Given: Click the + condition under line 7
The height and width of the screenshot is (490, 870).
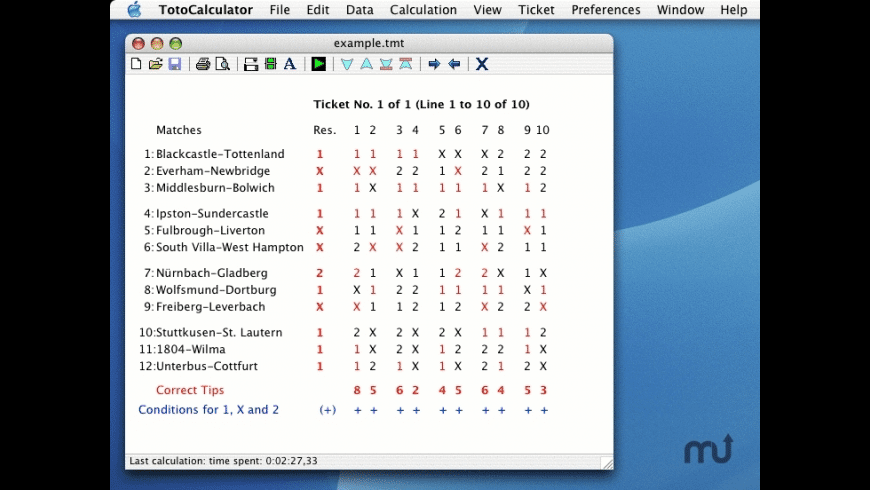Looking at the screenshot, I should tap(485, 411).
